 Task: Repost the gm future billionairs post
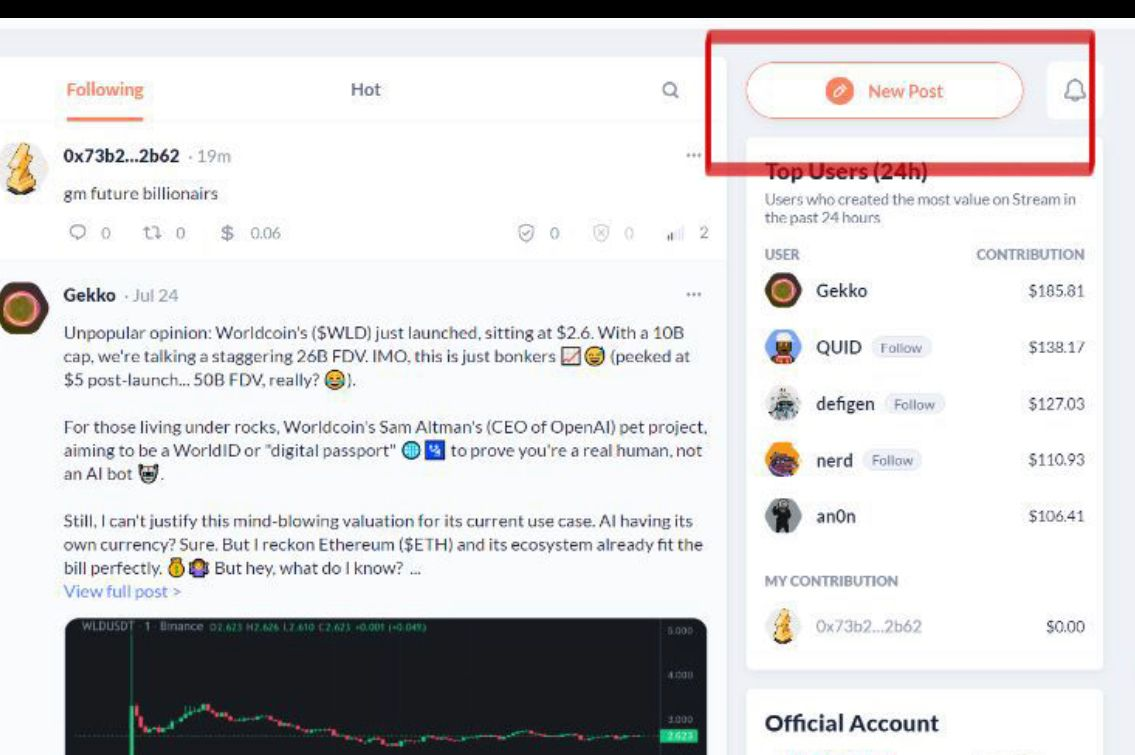[x=152, y=232]
